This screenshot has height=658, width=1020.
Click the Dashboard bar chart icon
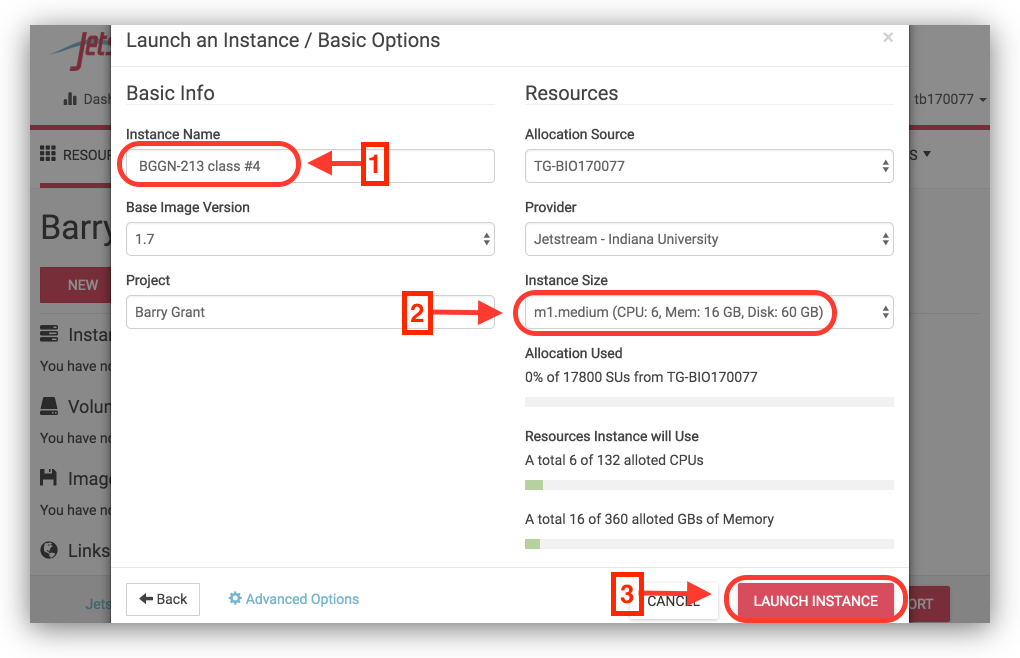point(70,99)
